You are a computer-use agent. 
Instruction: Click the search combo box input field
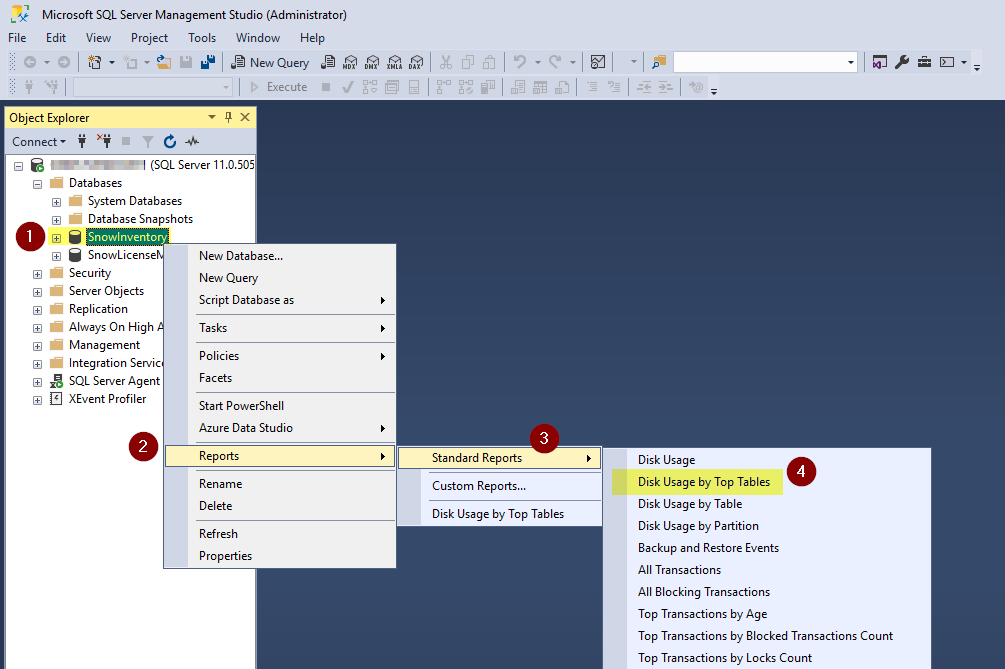click(760, 62)
